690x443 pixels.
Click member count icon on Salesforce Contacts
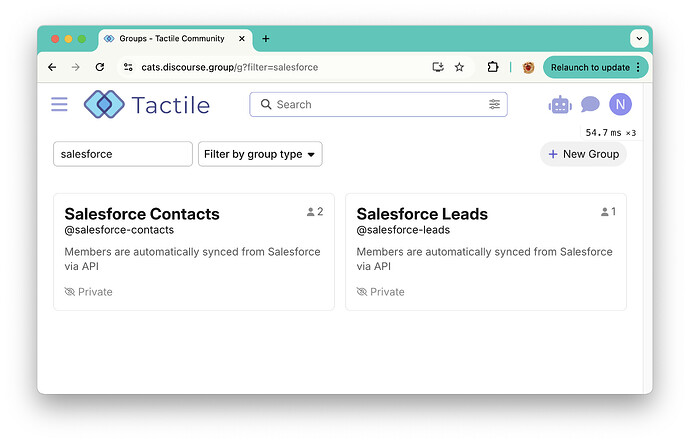[311, 212]
